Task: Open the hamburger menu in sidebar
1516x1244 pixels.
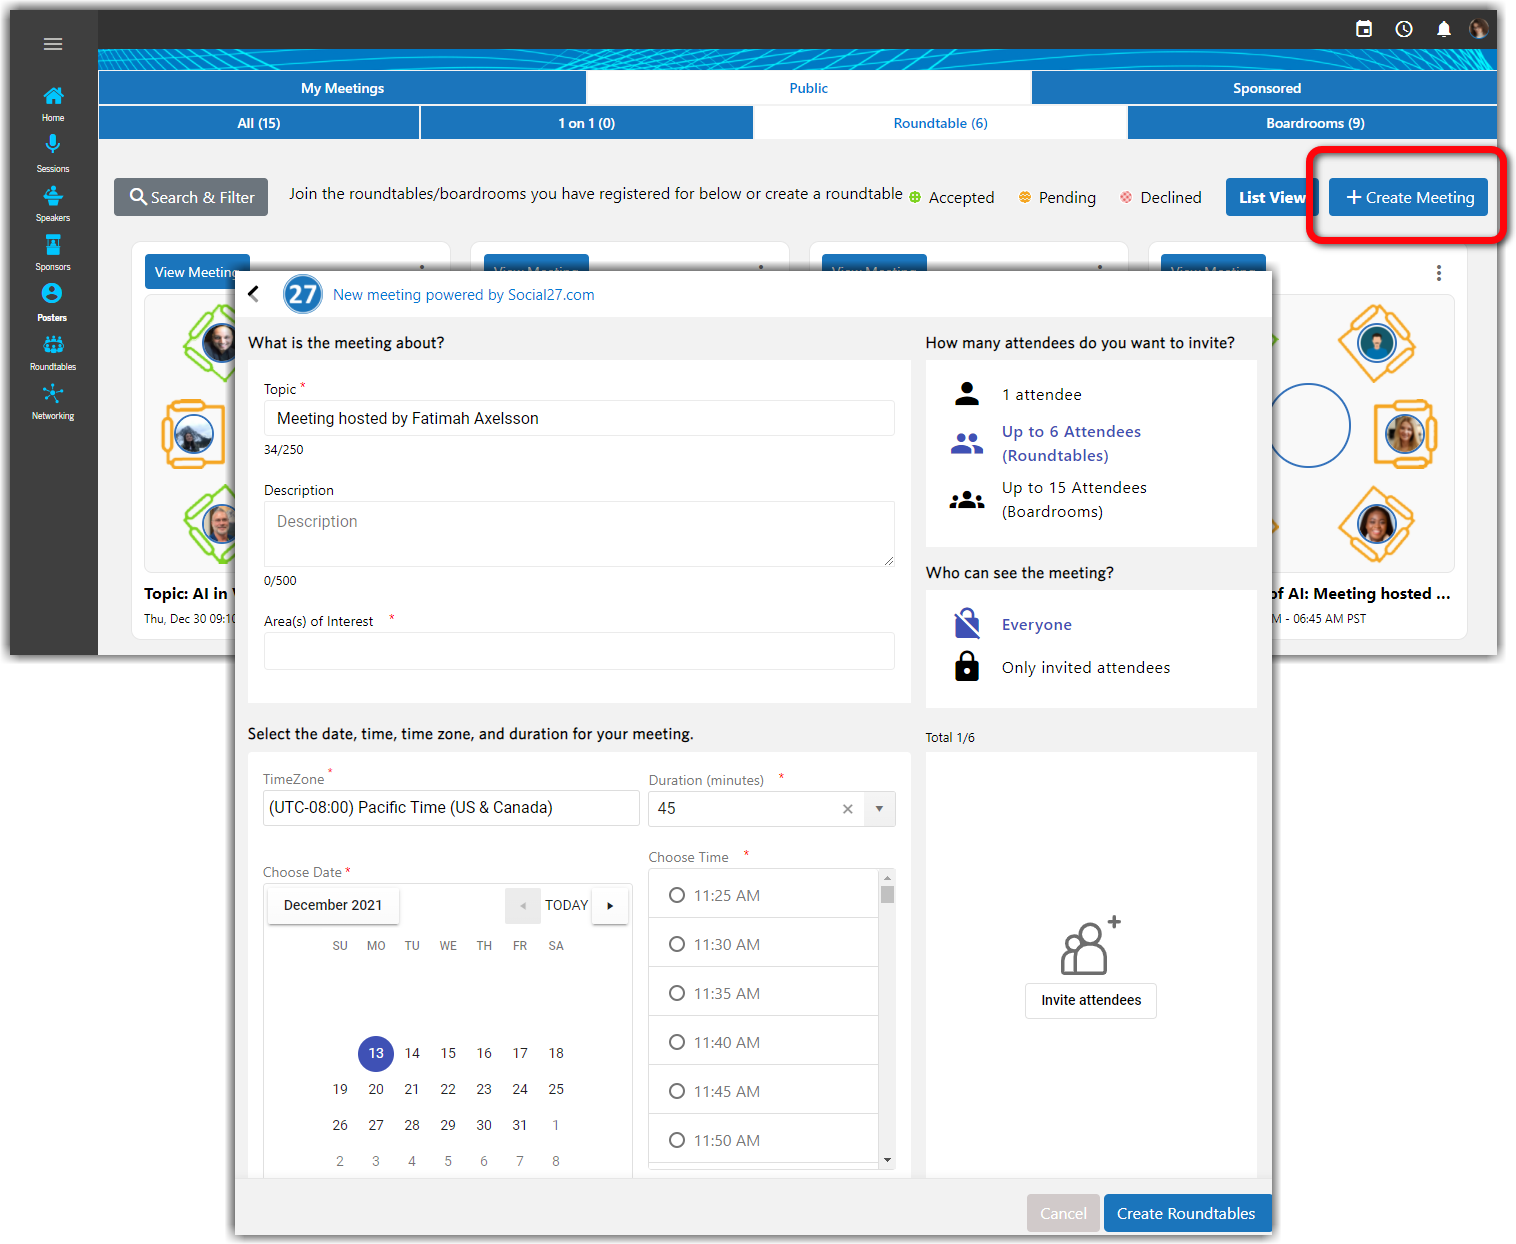Action: pos(53,44)
